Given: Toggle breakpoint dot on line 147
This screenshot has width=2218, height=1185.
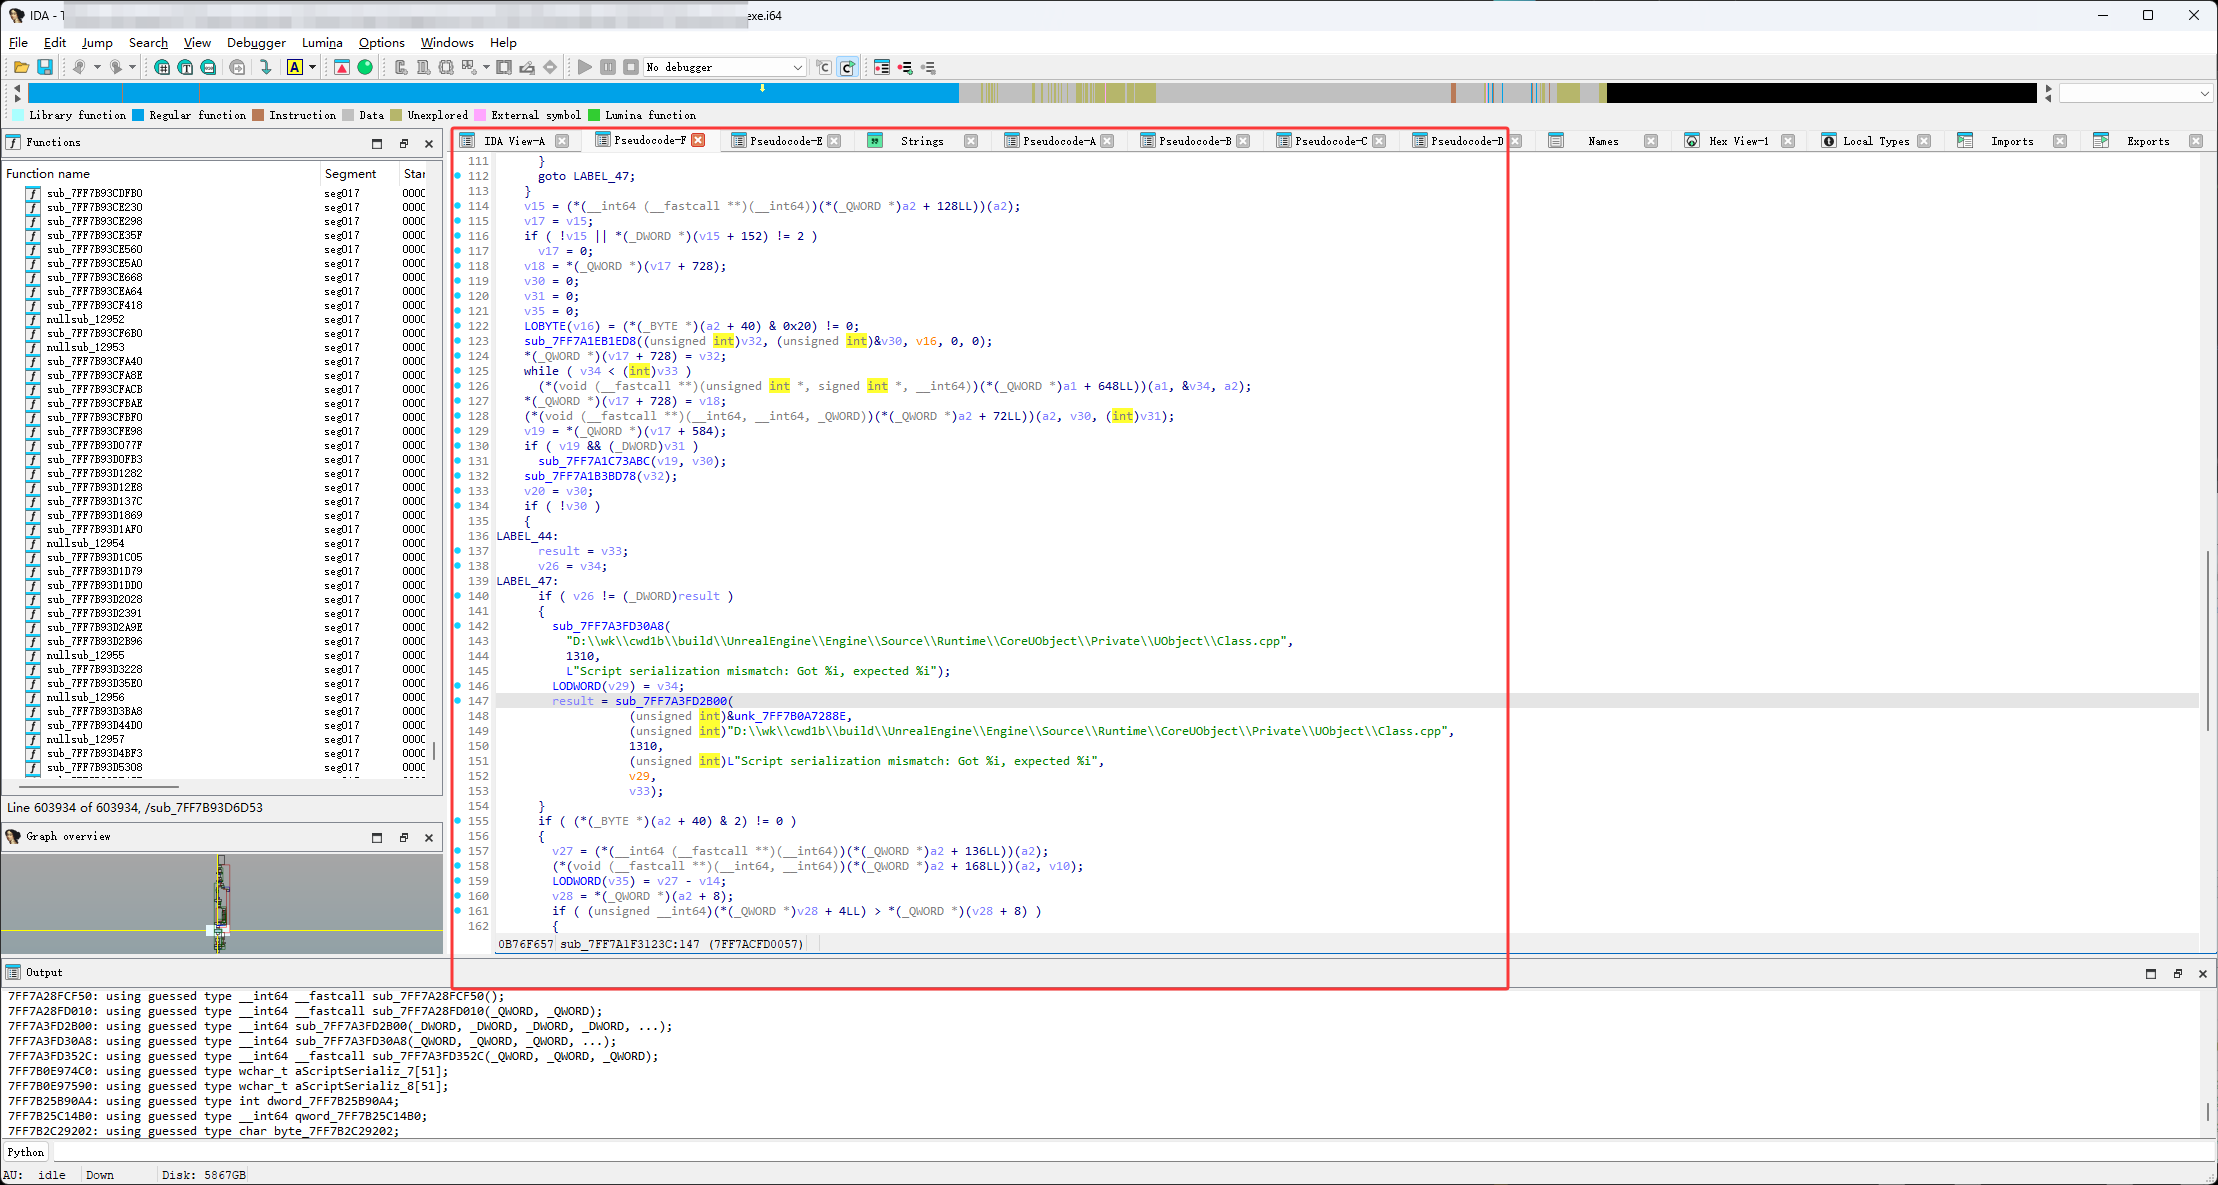Looking at the screenshot, I should coord(459,701).
